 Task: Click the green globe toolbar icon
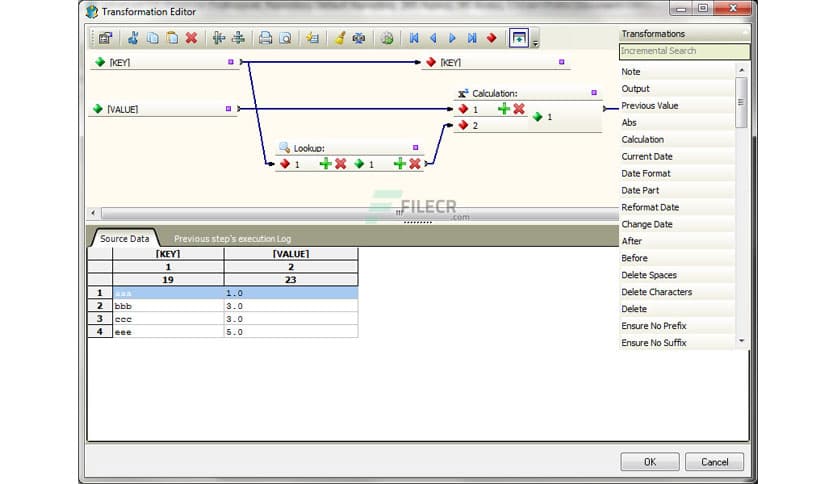[387, 38]
